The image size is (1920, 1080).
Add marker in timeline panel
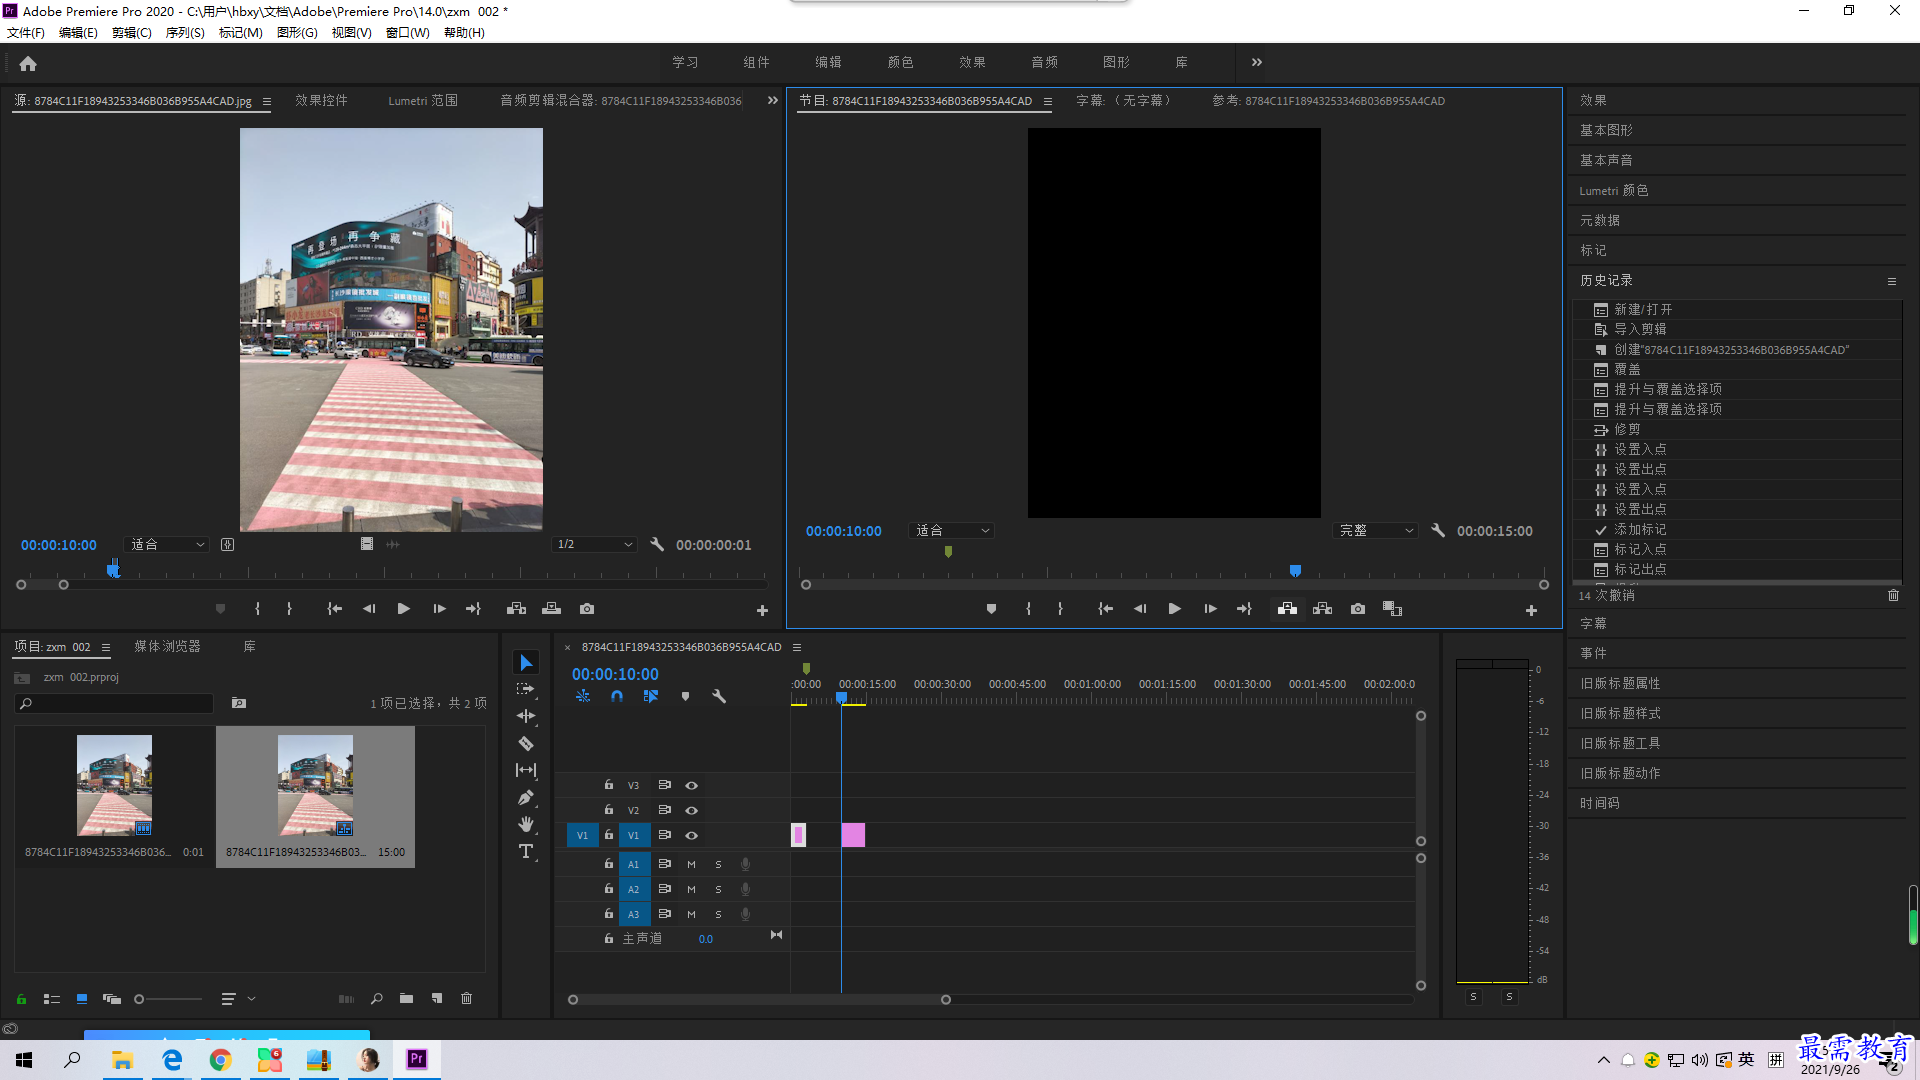[x=685, y=696]
